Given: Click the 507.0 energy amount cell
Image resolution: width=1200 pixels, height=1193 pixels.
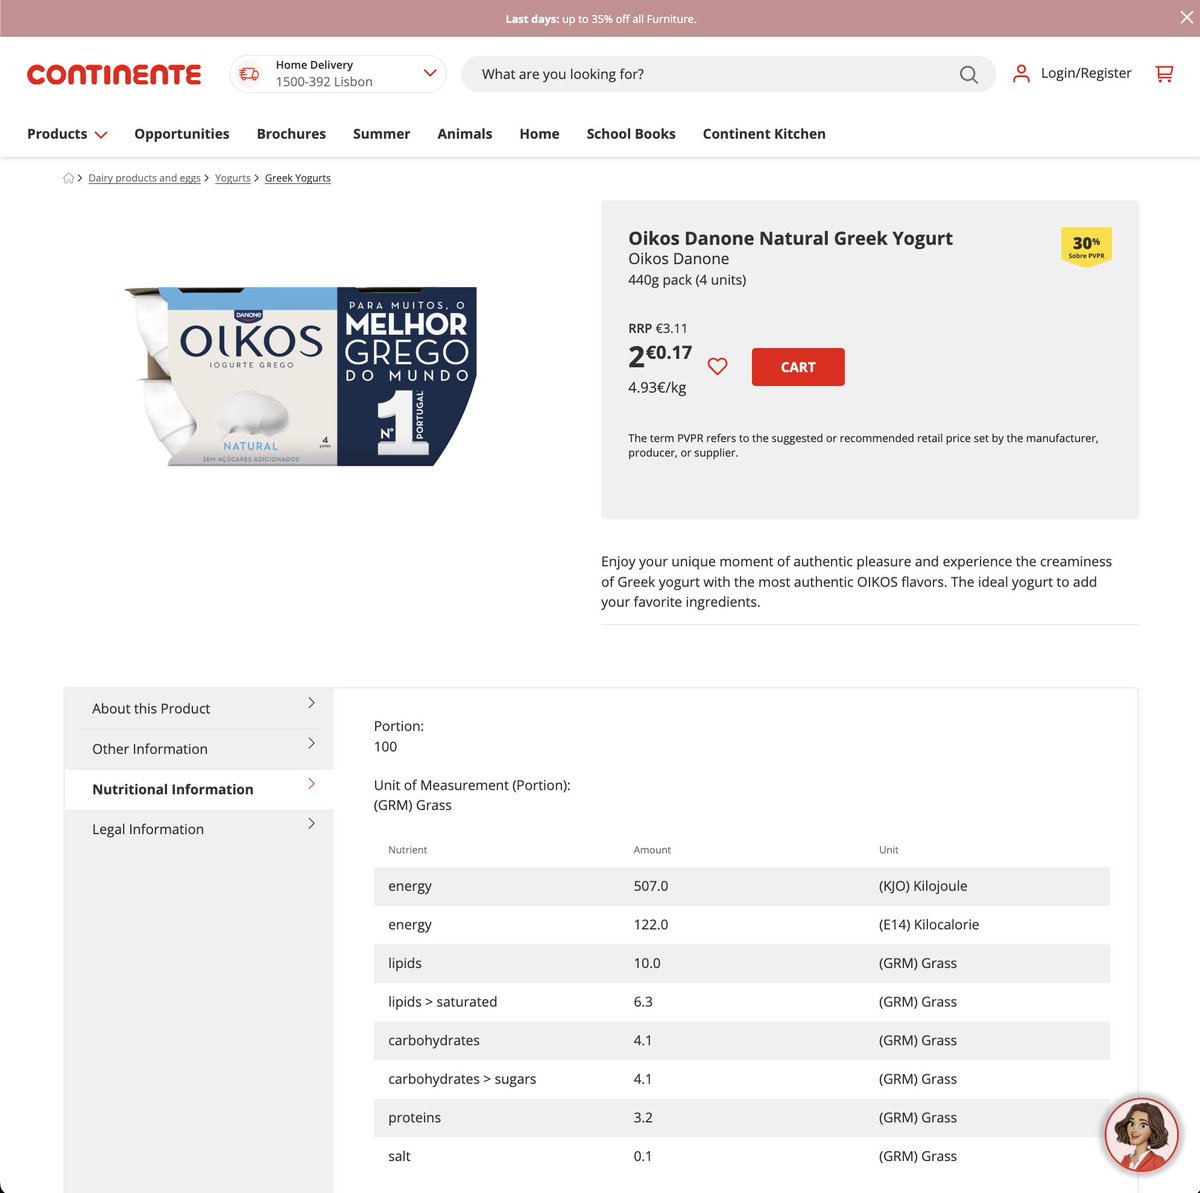Looking at the screenshot, I should point(651,886).
